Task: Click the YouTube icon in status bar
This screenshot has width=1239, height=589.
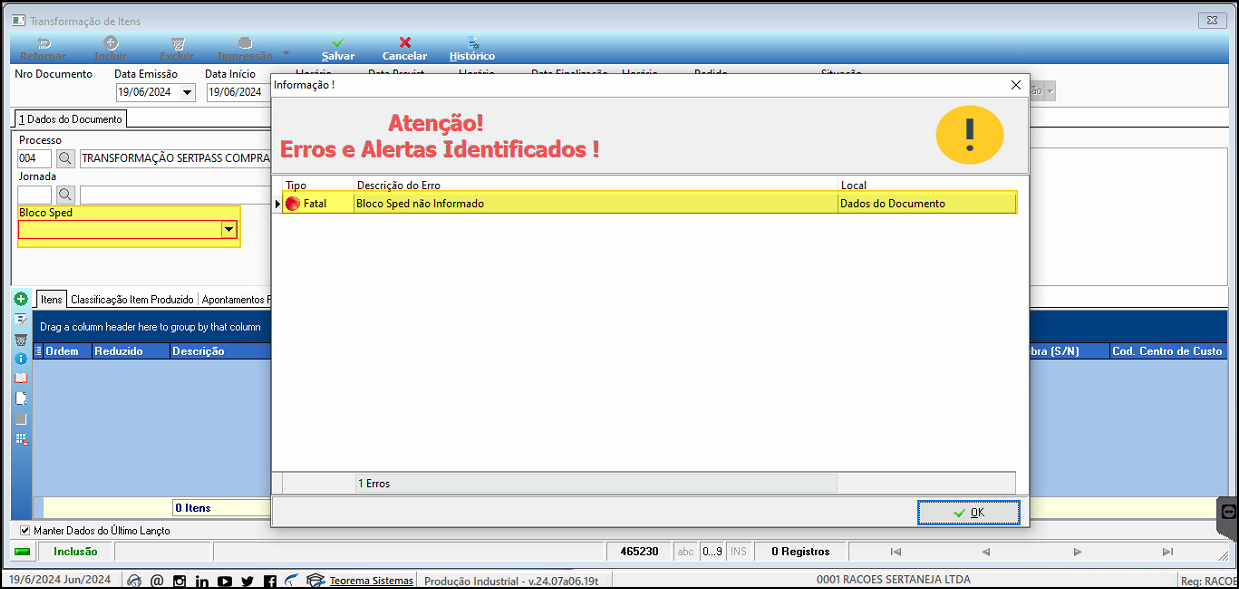Action: click(x=224, y=580)
